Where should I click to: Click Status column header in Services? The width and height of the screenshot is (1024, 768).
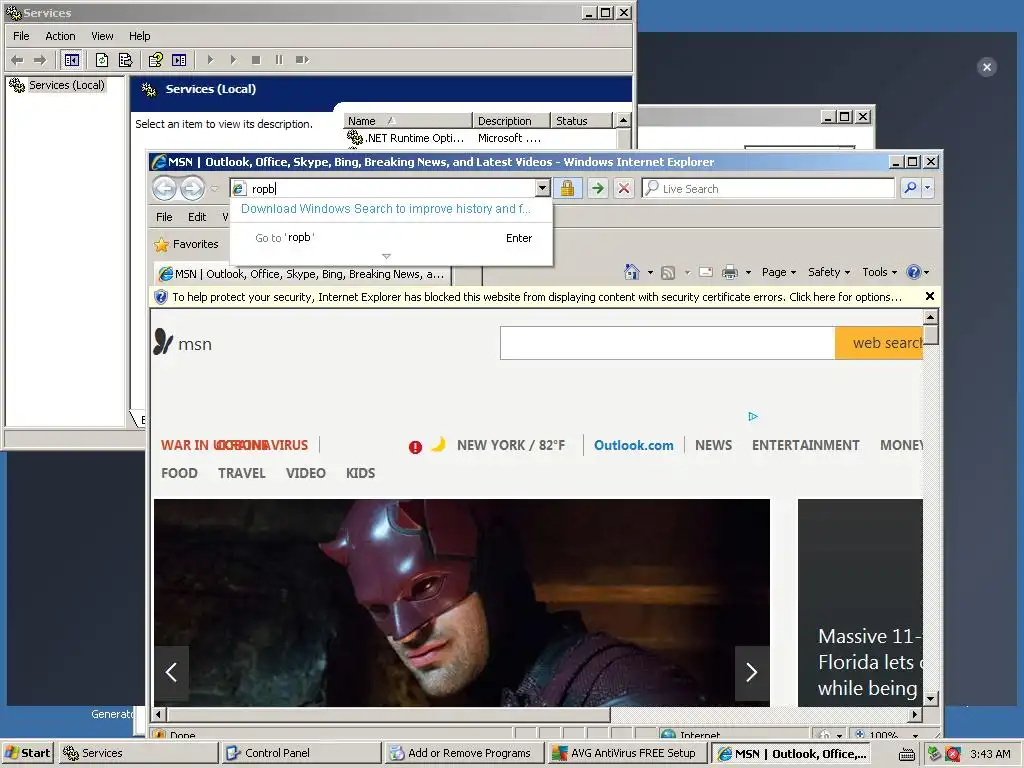tap(581, 121)
